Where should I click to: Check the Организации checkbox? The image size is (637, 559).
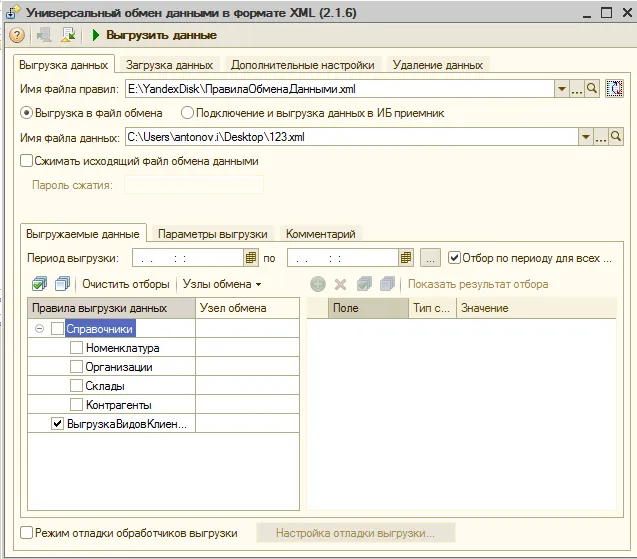coord(76,367)
